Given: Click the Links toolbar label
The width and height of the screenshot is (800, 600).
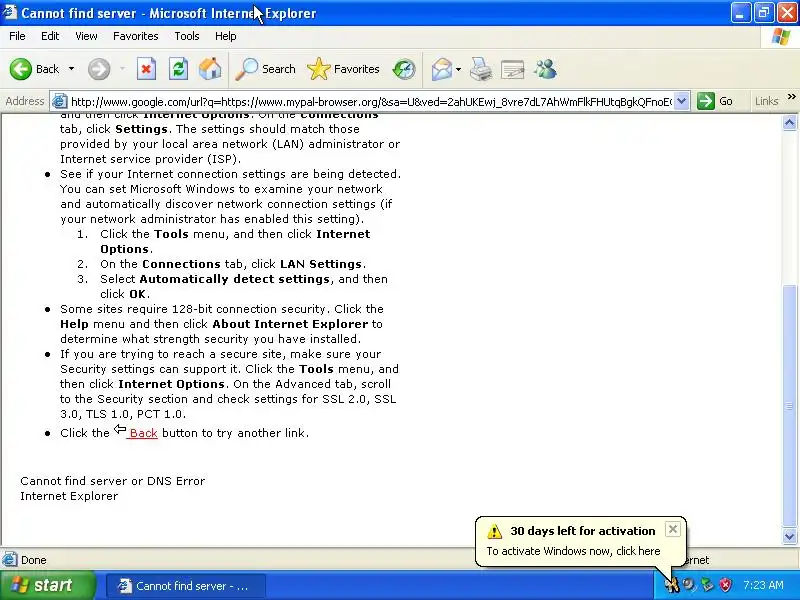Looking at the screenshot, I should [x=767, y=101].
